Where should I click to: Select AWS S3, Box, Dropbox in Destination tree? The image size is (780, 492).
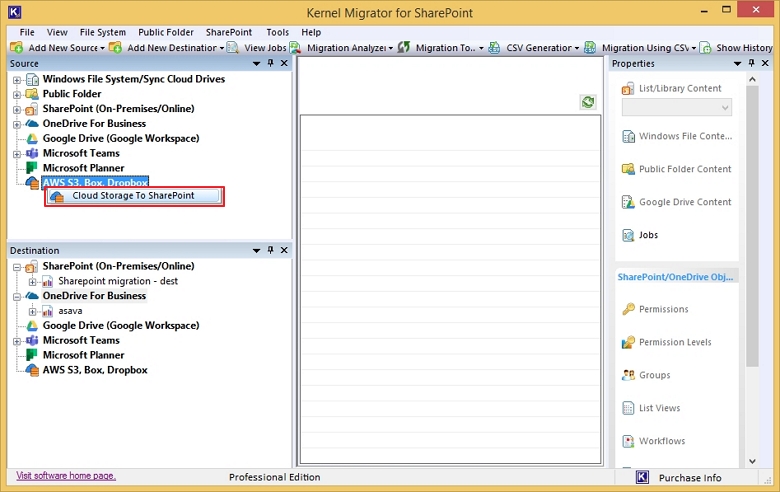pyautogui.click(x=95, y=370)
